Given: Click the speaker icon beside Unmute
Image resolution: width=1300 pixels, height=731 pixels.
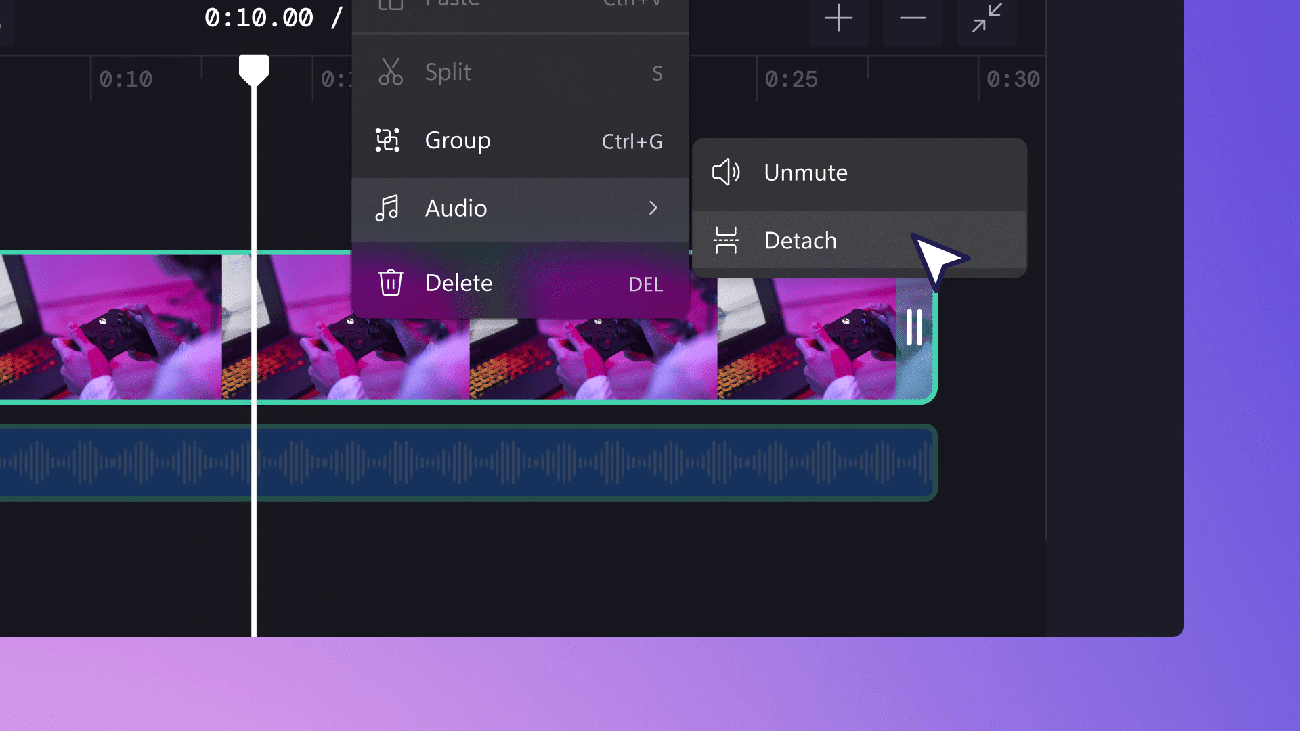Looking at the screenshot, I should [x=724, y=172].
